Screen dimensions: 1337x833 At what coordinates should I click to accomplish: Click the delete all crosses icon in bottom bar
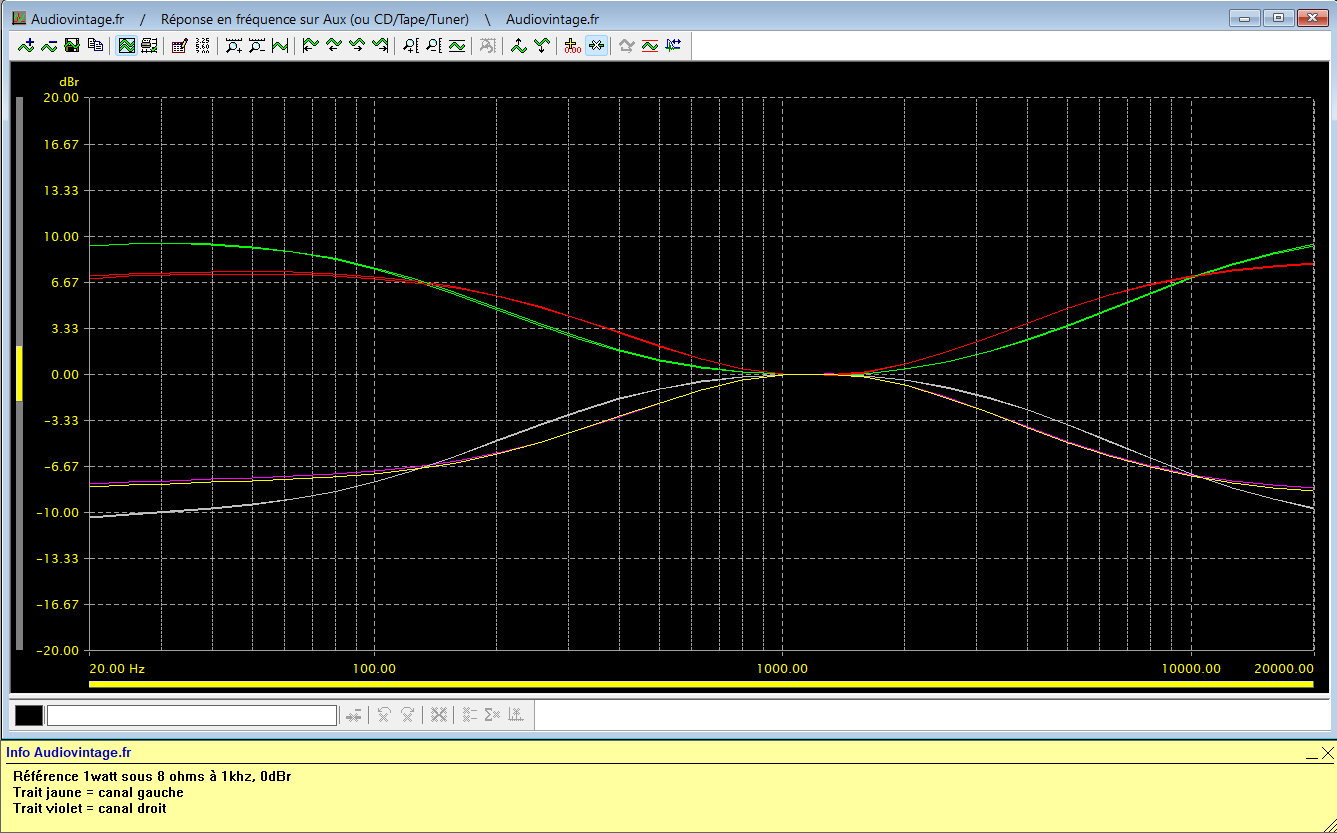pos(438,715)
